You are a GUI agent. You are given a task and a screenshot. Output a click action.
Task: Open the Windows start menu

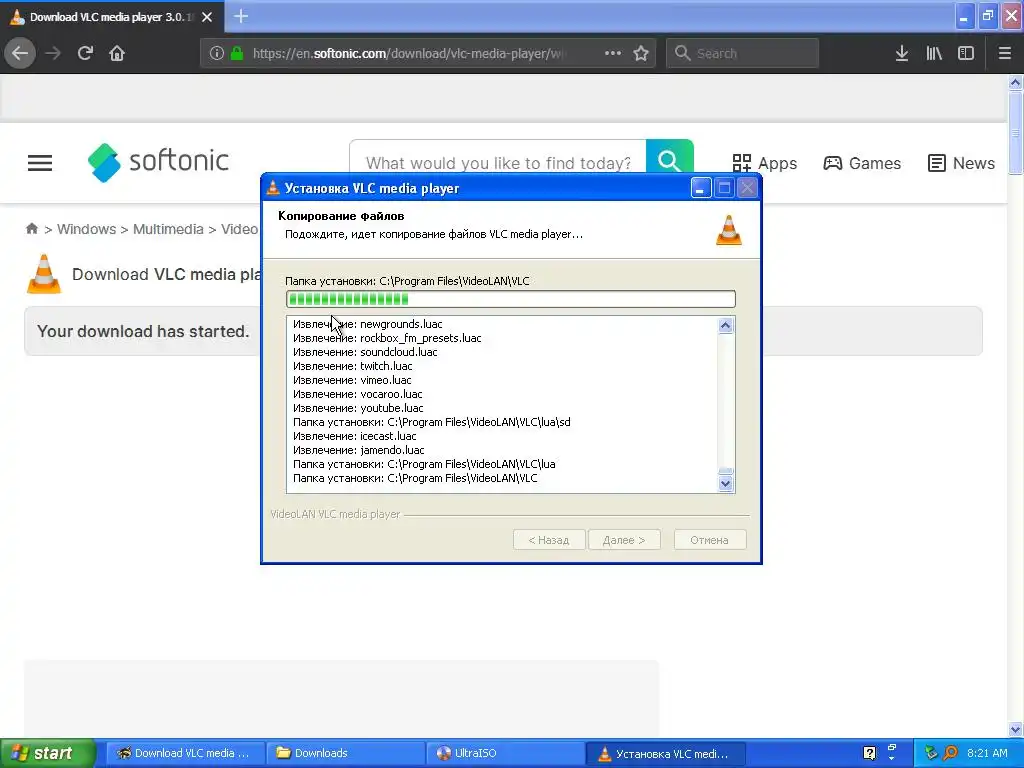tap(48, 753)
